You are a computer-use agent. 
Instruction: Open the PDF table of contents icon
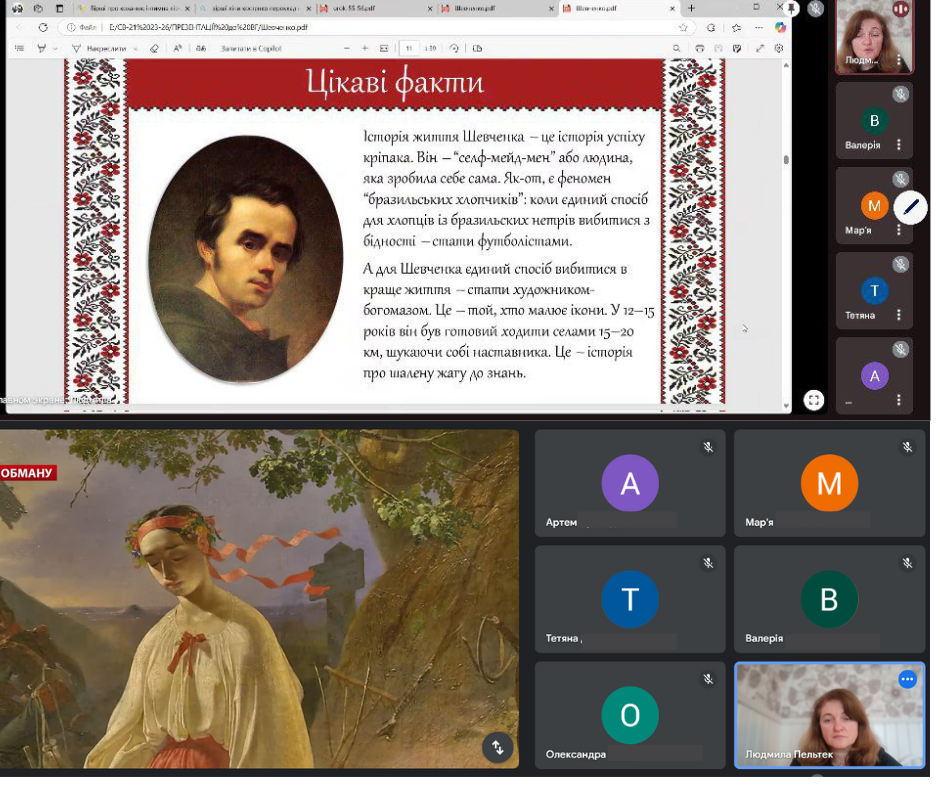tap(19, 49)
